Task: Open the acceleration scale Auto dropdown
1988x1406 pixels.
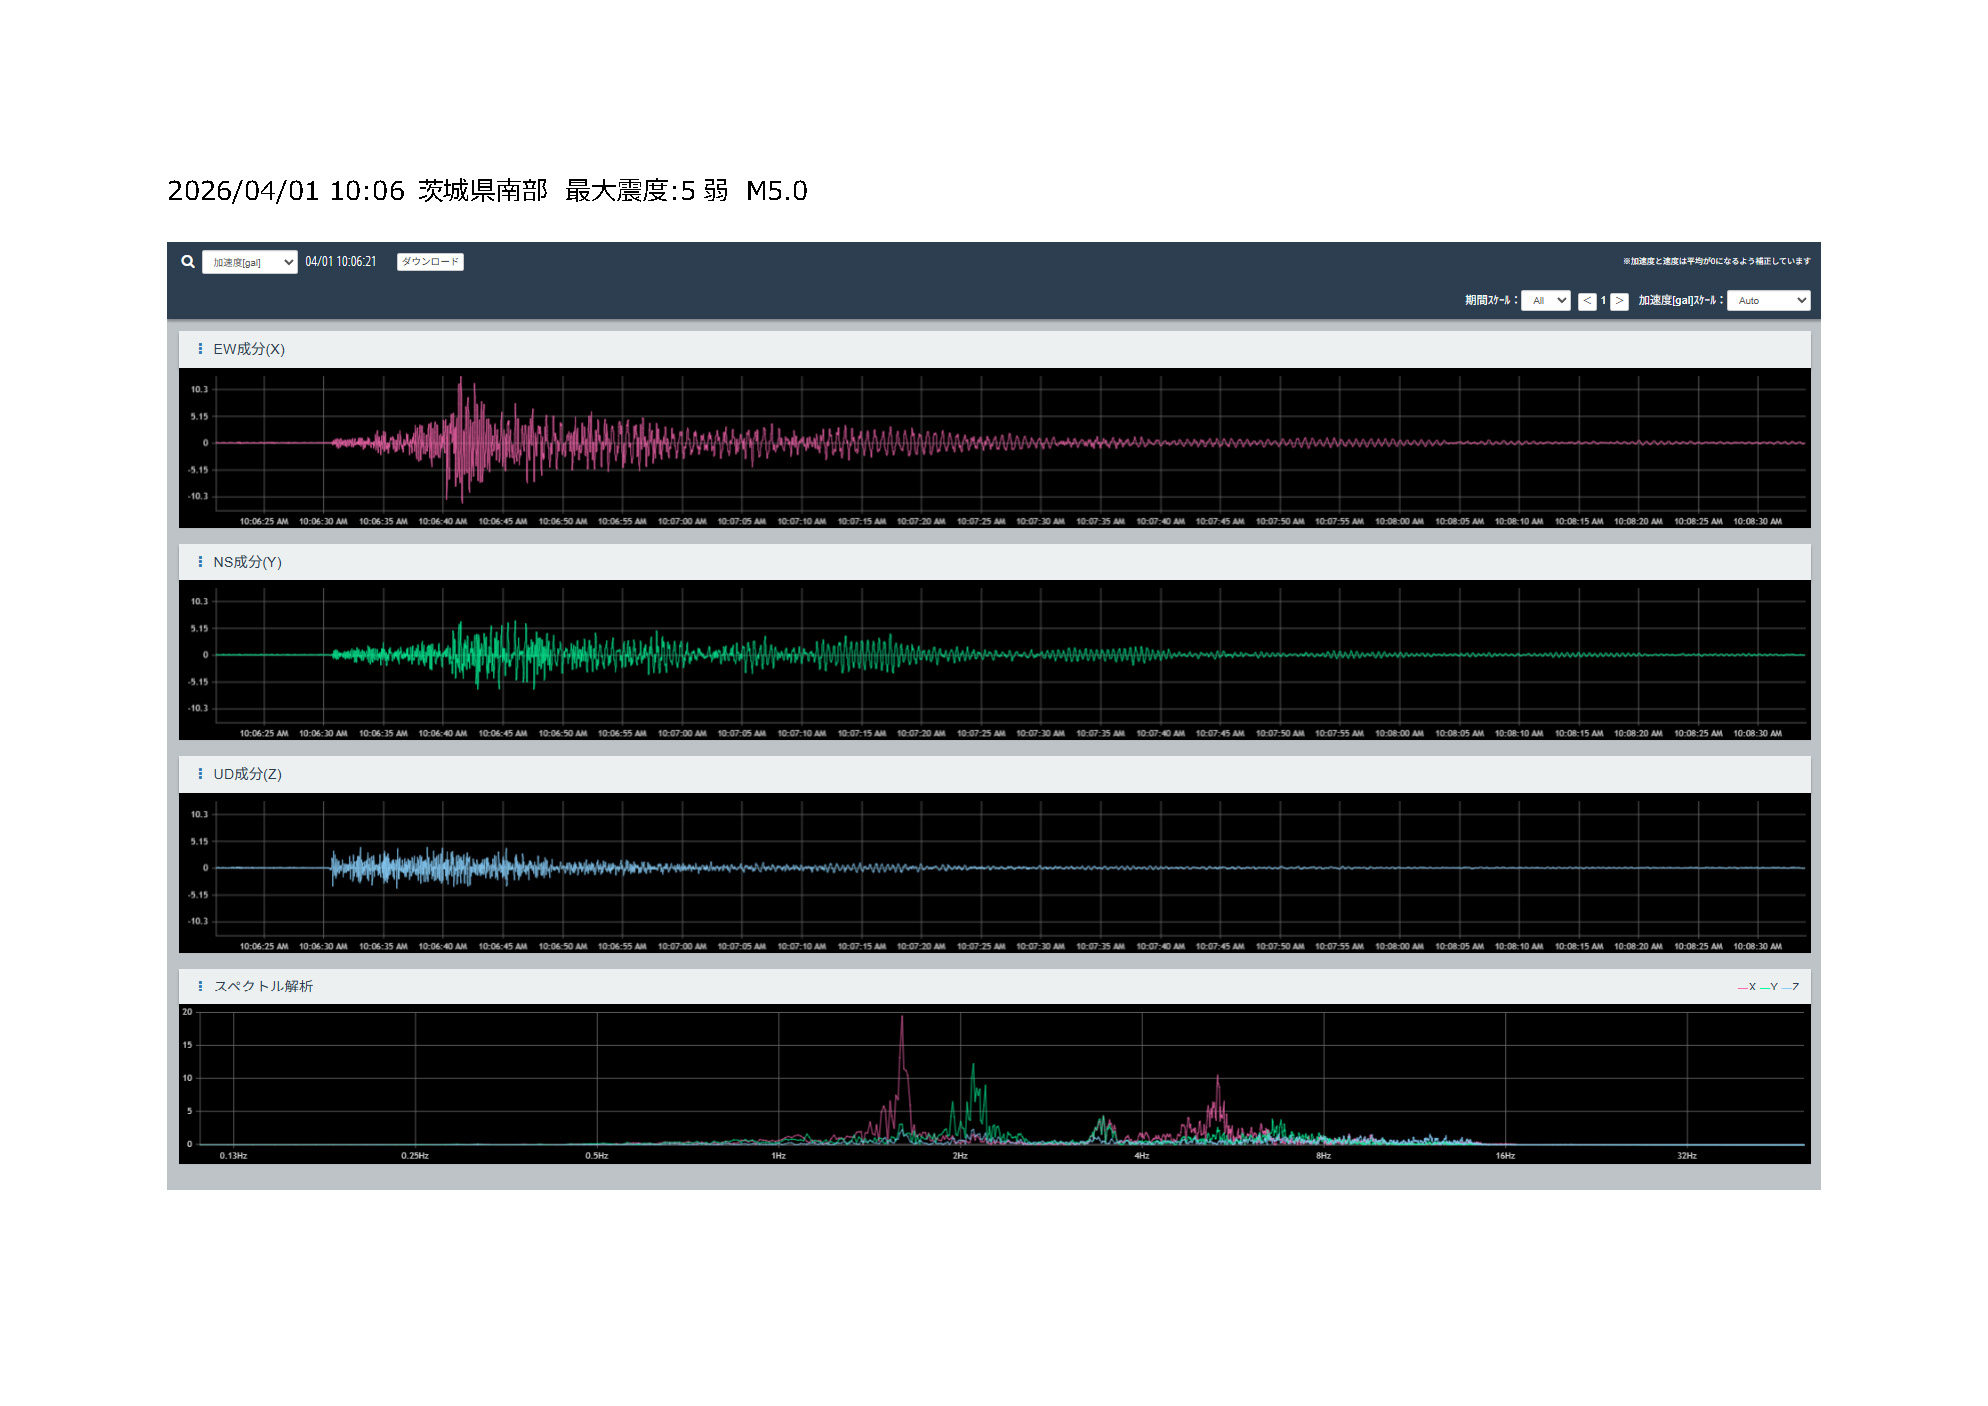Action: tap(1768, 300)
